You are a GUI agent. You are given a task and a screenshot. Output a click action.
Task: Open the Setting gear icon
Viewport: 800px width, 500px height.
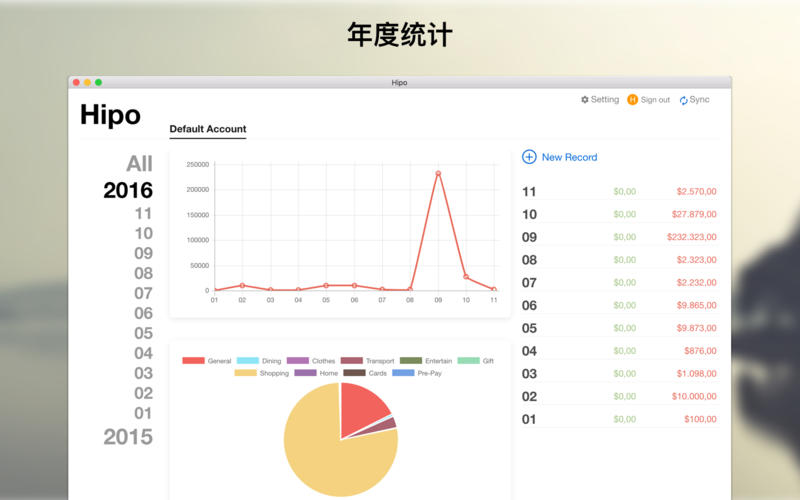pyautogui.click(x=585, y=99)
